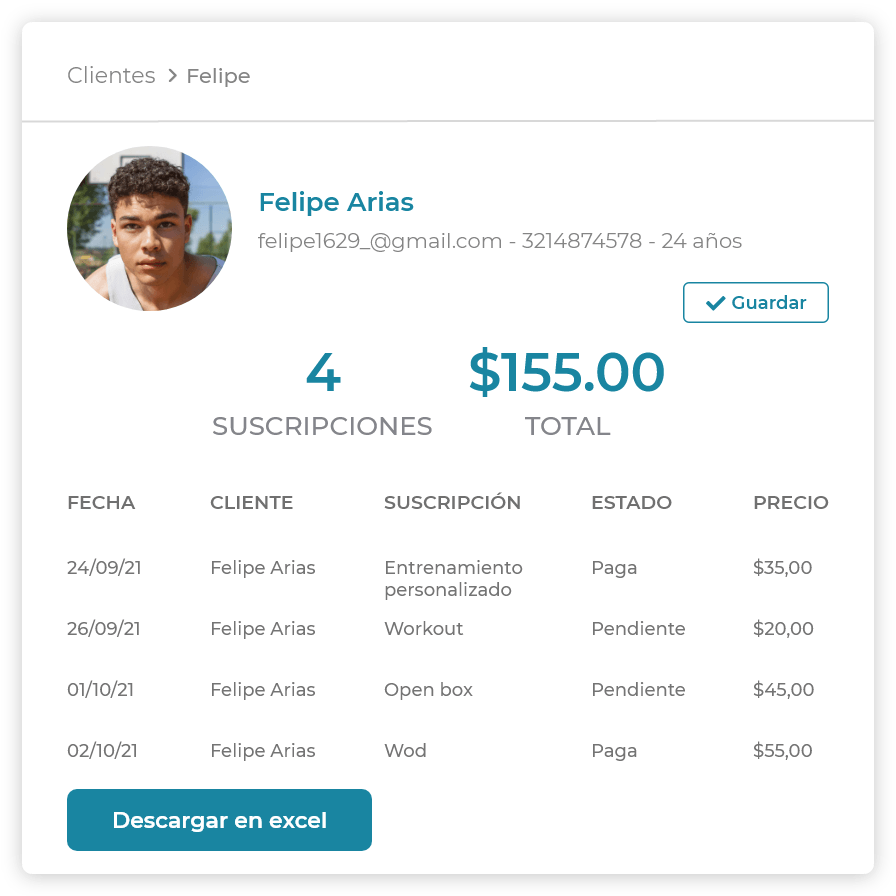Sort by the ESTADO column header
The image size is (896, 896).
[631, 503]
